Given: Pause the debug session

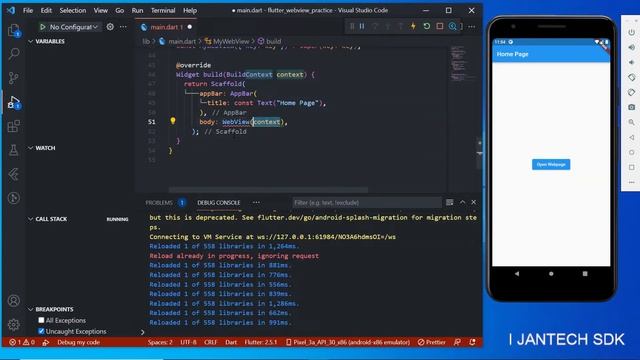Looking at the screenshot, I should (x=362, y=26).
